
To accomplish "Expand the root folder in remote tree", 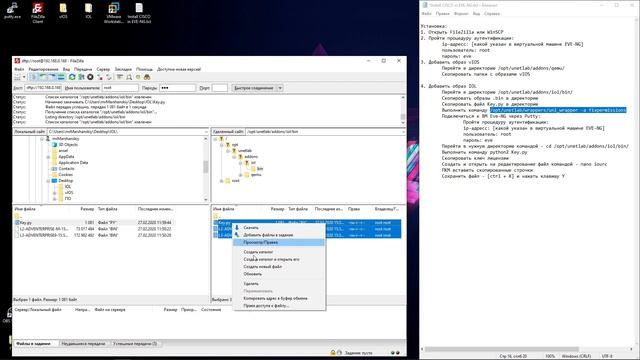I will tap(222, 181).
